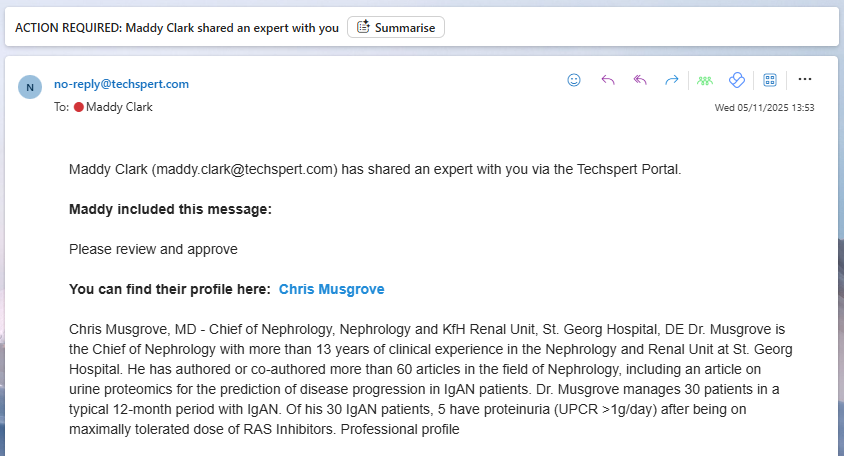Click the Reply All double-arrow icon
This screenshot has height=456, width=844.
coord(640,80)
